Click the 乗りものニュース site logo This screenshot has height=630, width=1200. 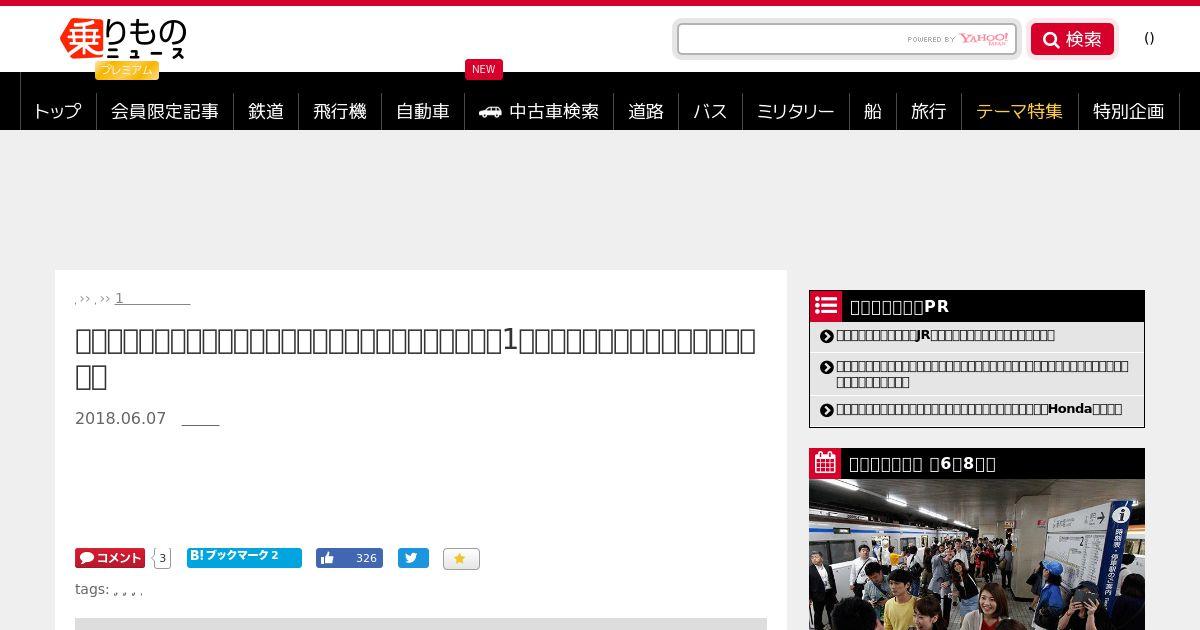point(123,40)
